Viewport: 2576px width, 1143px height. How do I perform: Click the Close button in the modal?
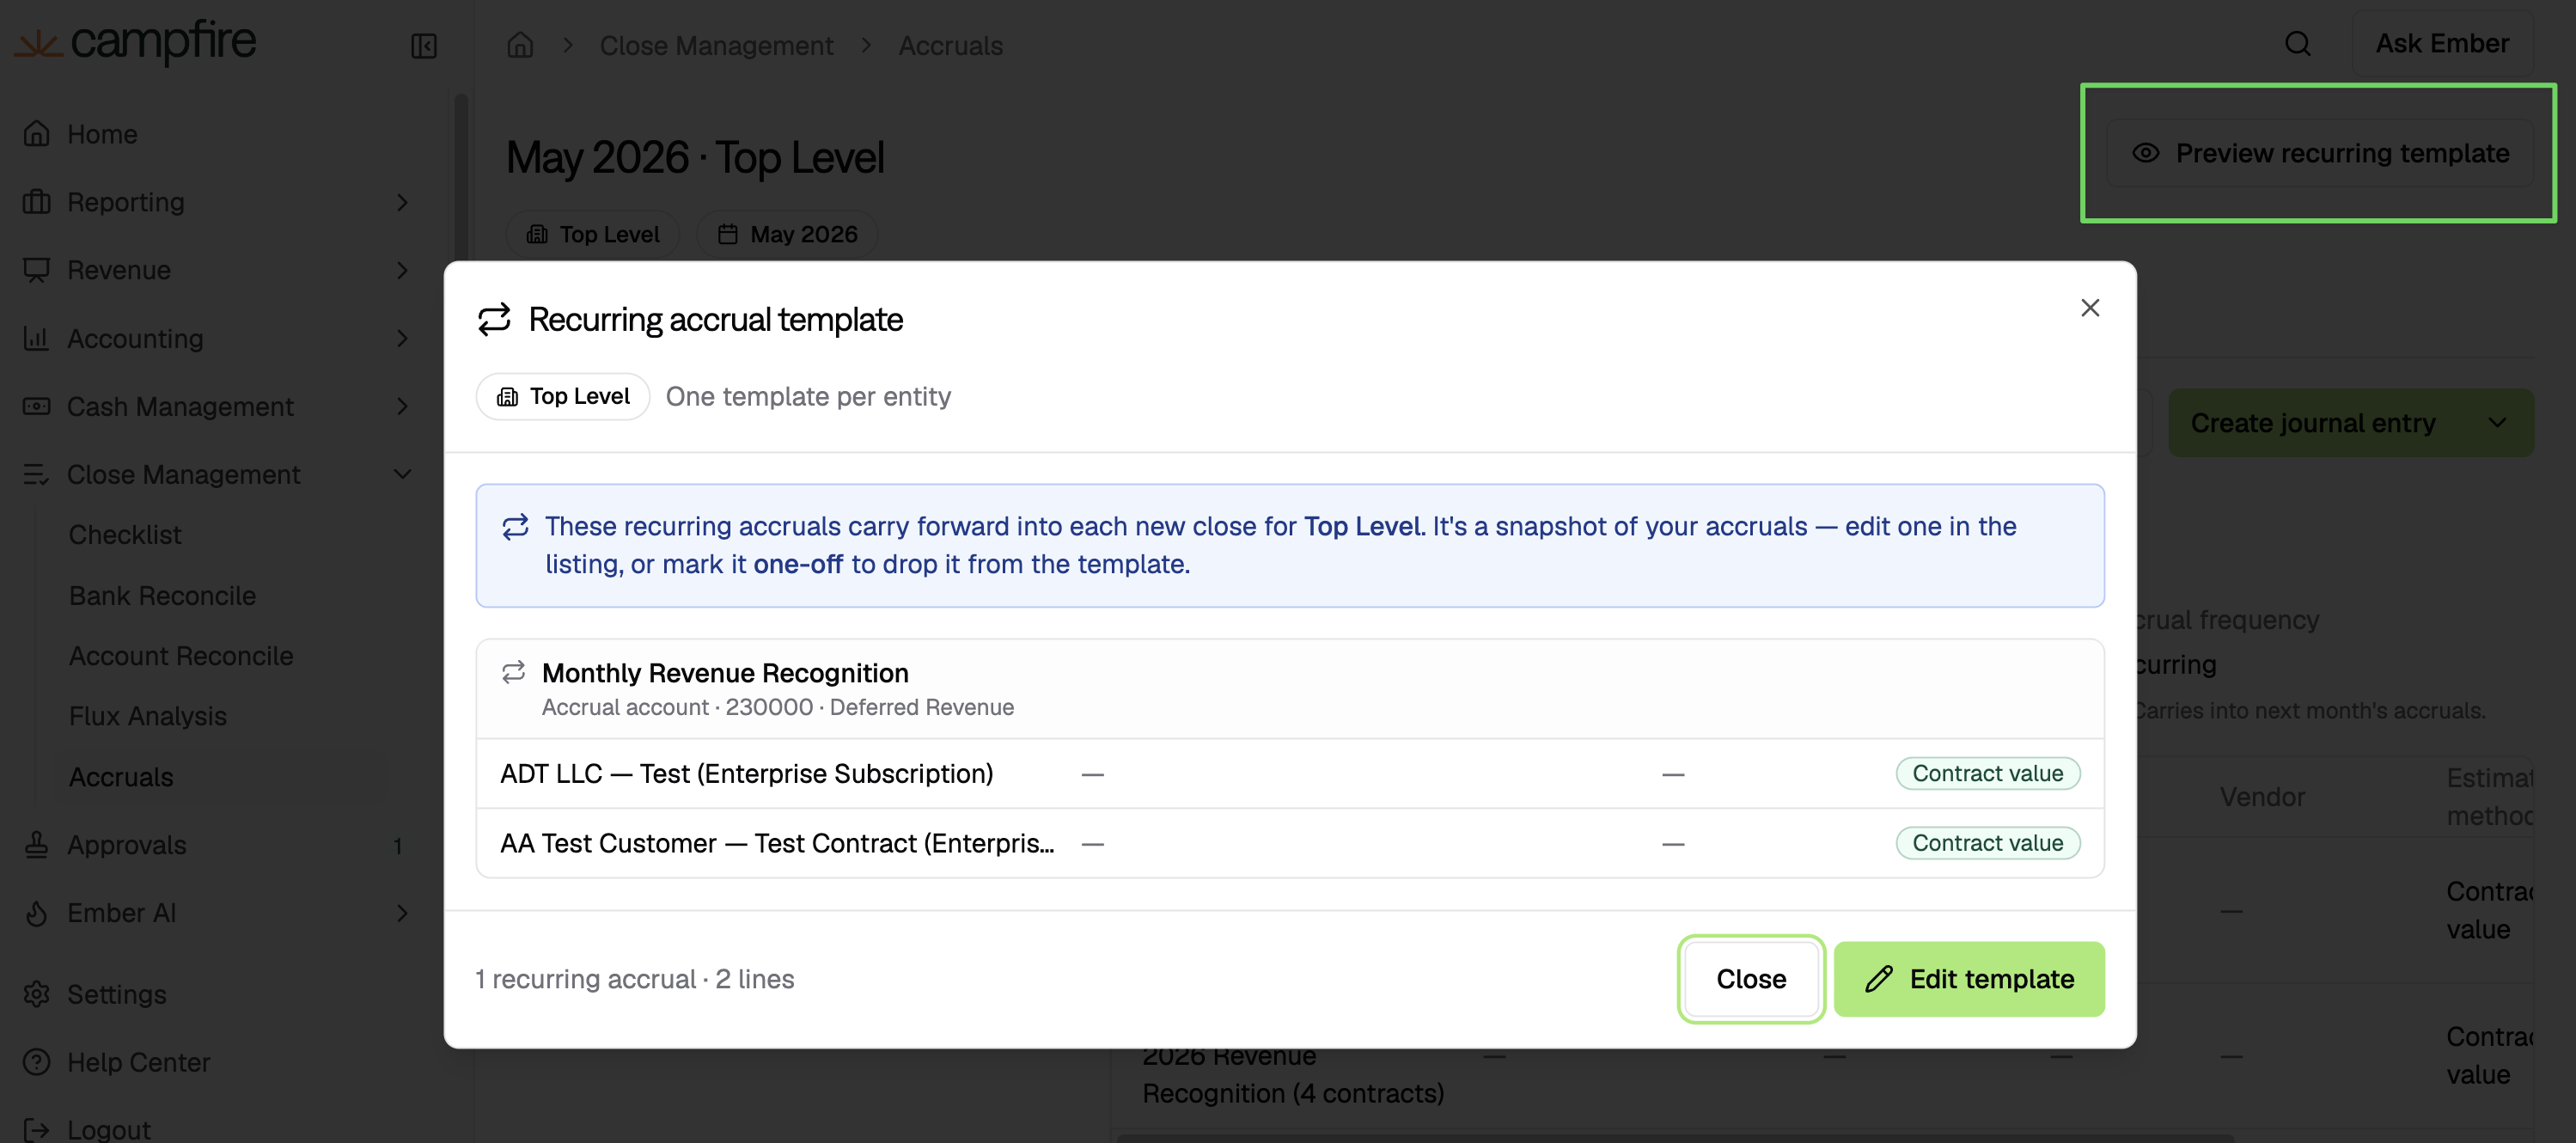coord(1751,979)
